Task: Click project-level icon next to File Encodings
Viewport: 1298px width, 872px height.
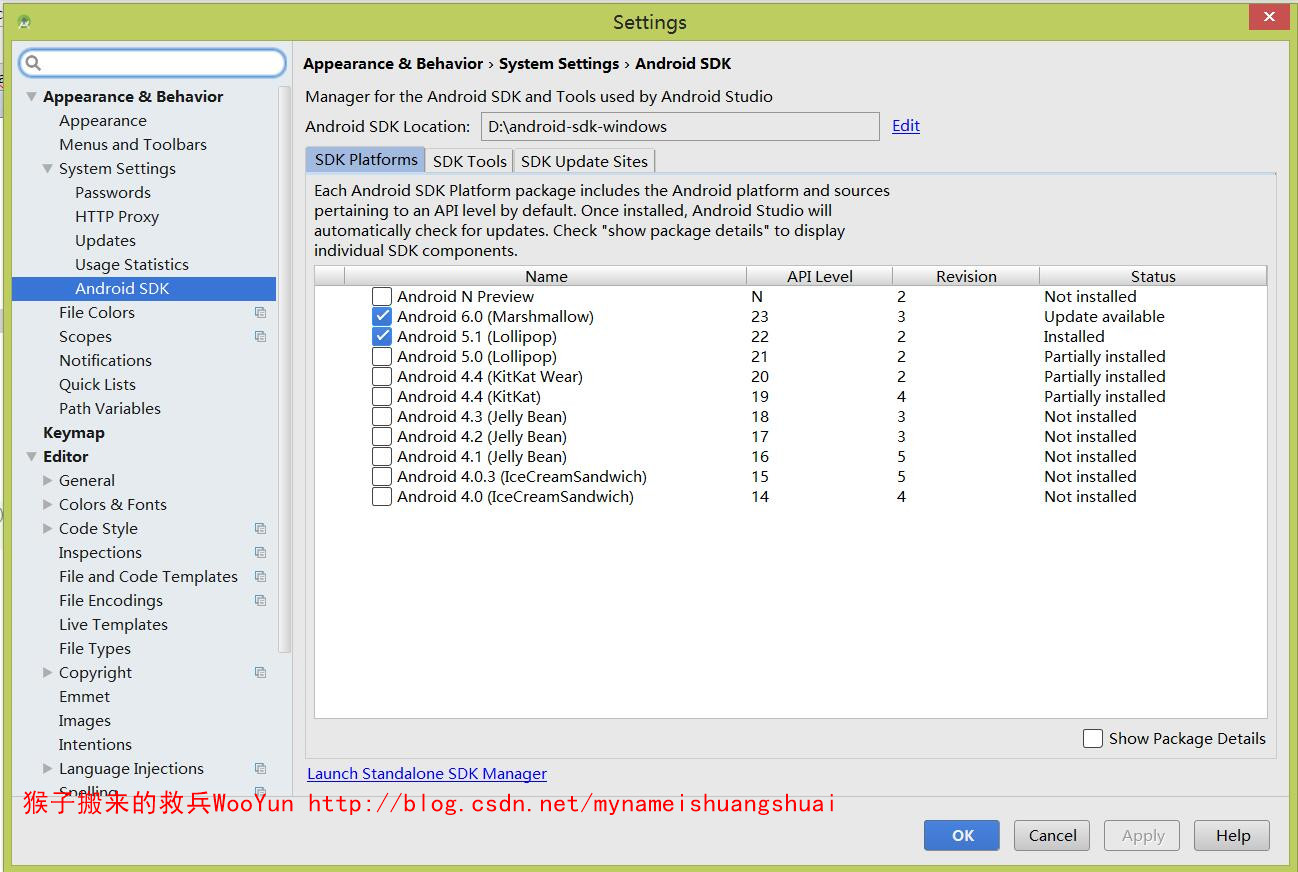Action: (261, 601)
